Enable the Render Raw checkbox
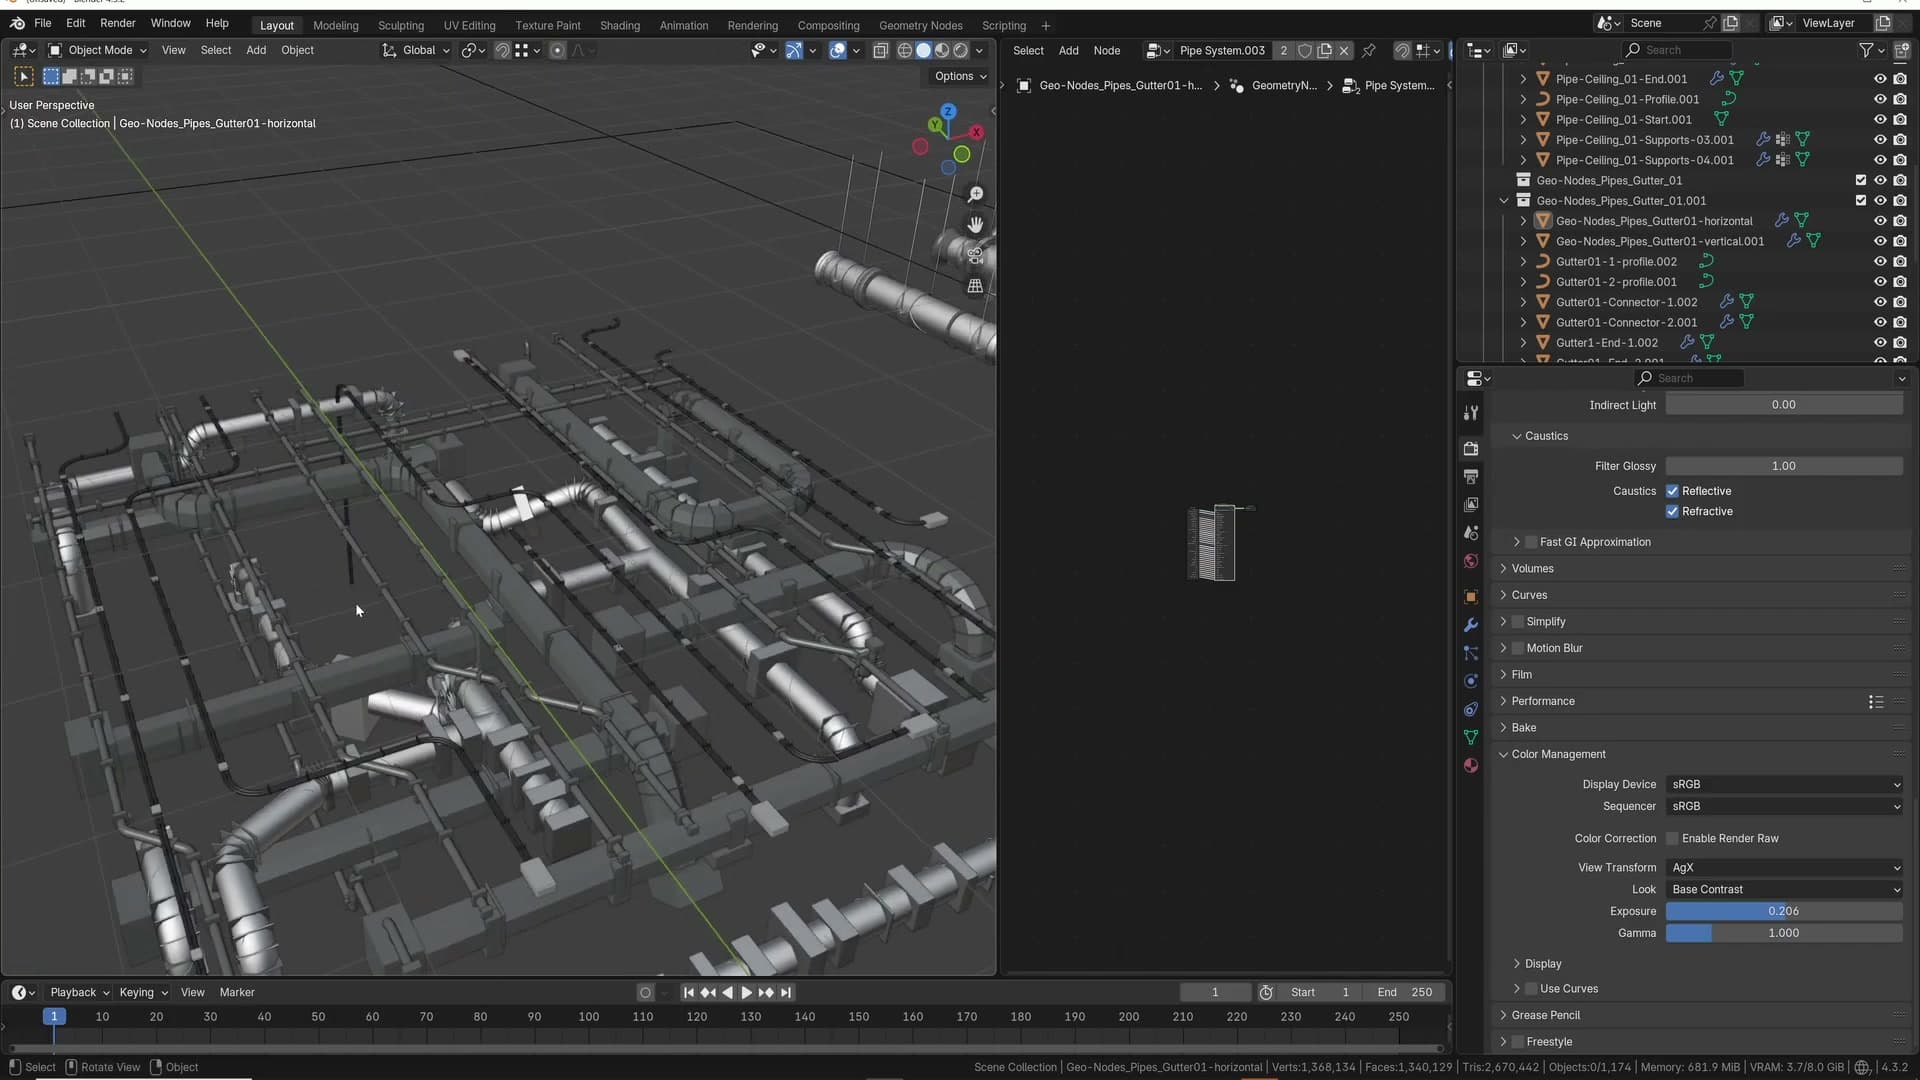This screenshot has height=1080, width=1920. click(1672, 839)
